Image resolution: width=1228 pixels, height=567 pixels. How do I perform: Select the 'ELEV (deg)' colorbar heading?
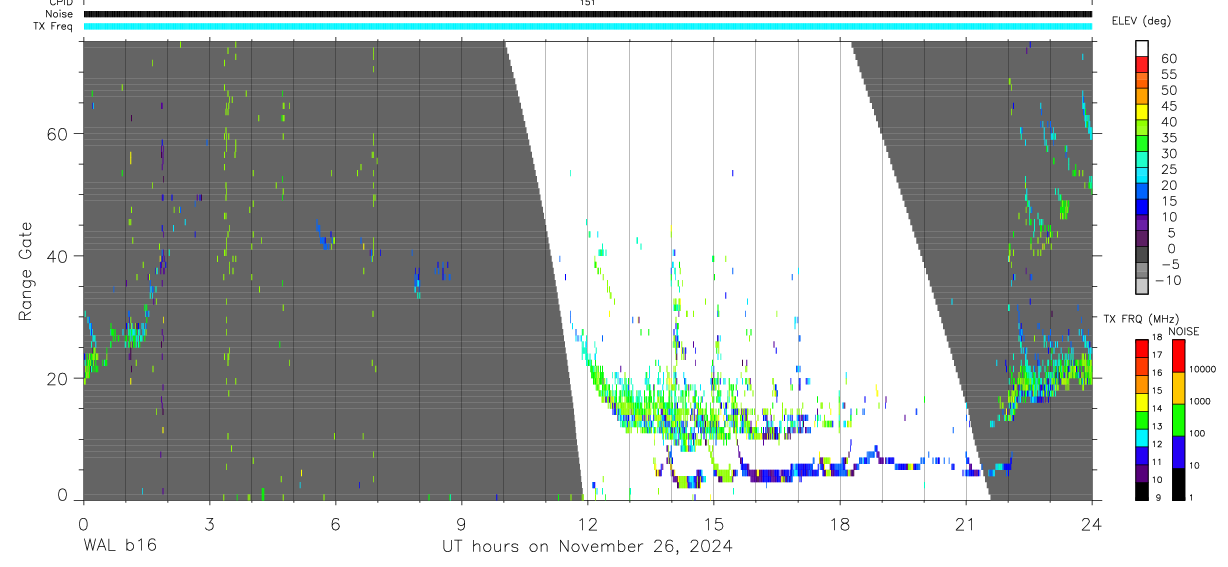[x=1141, y=20]
